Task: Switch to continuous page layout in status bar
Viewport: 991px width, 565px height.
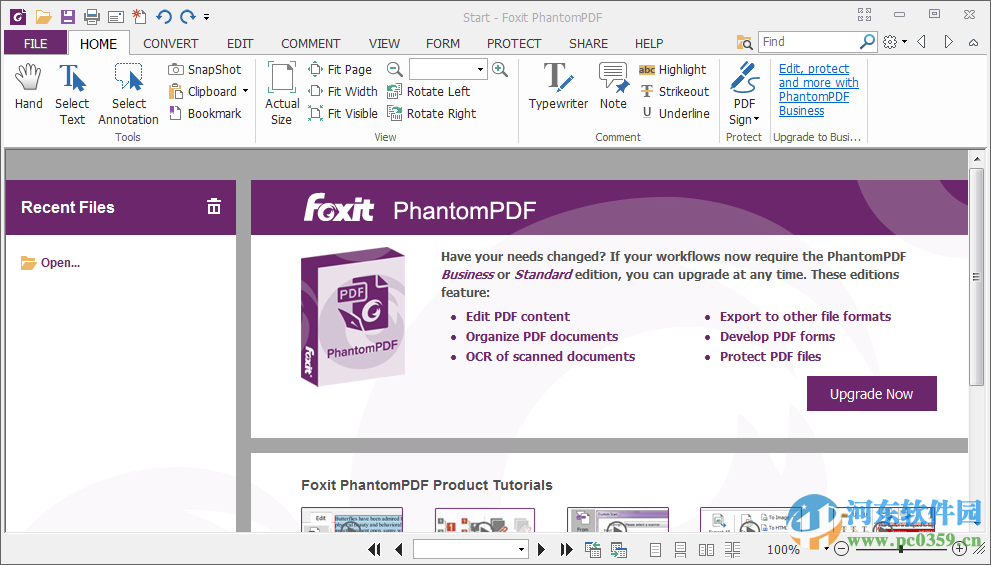Action: (x=681, y=550)
